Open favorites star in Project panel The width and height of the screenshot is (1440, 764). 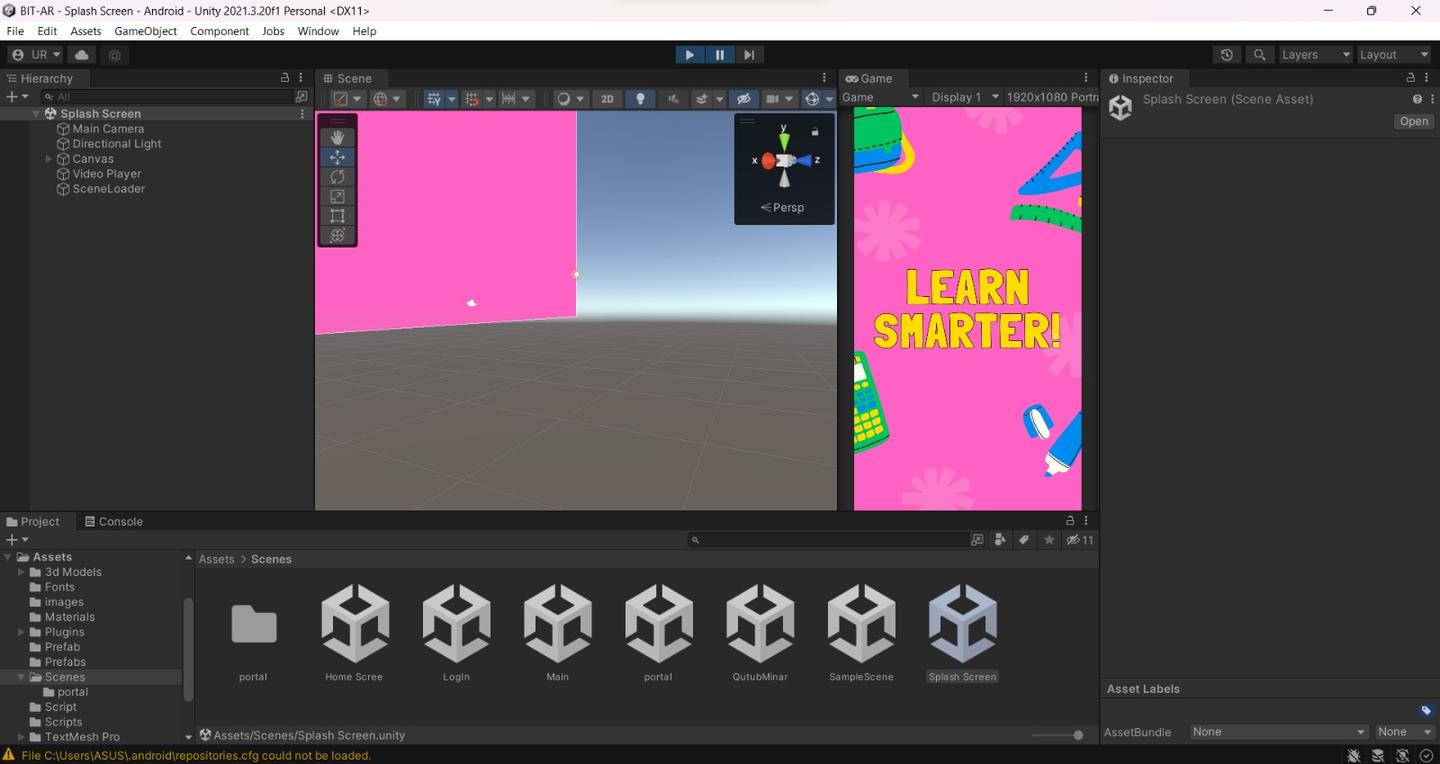point(1048,540)
